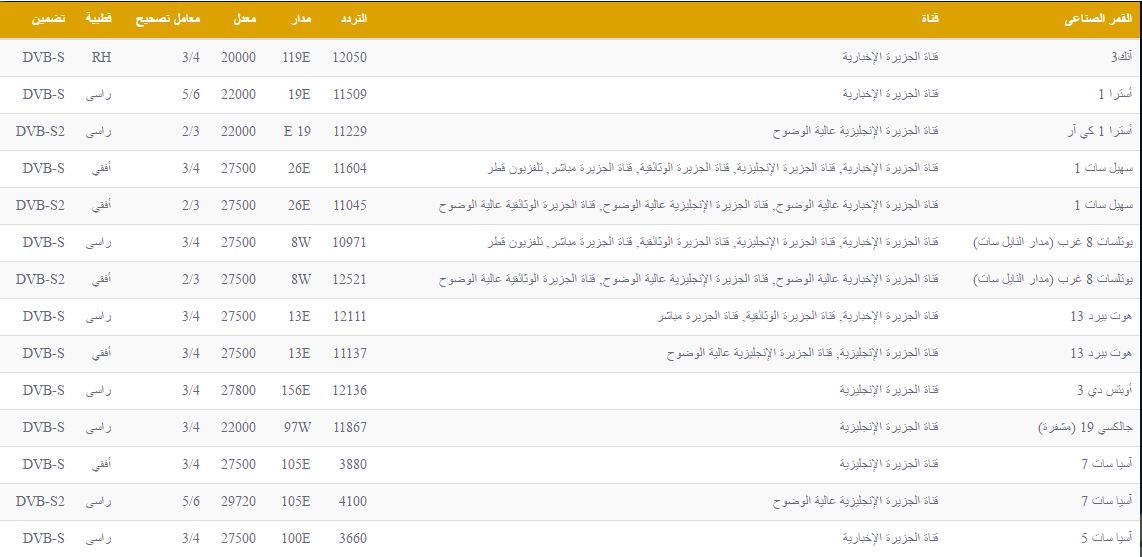
Task: Click symbol rate 29720
Action: (239, 502)
